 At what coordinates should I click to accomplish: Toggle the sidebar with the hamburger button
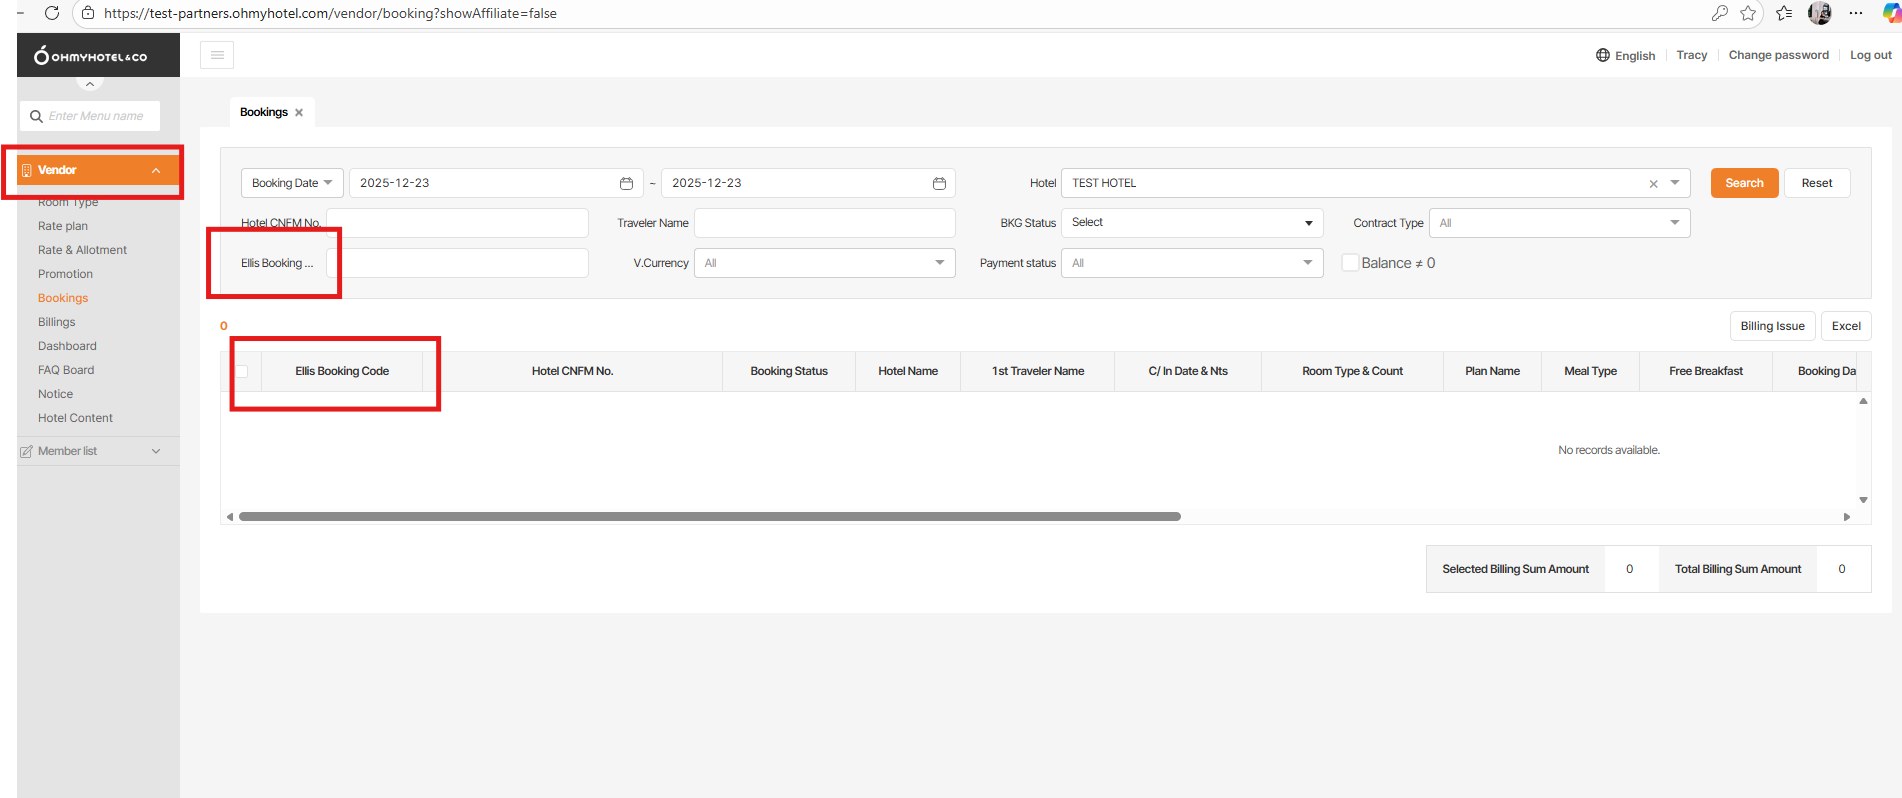tap(217, 55)
